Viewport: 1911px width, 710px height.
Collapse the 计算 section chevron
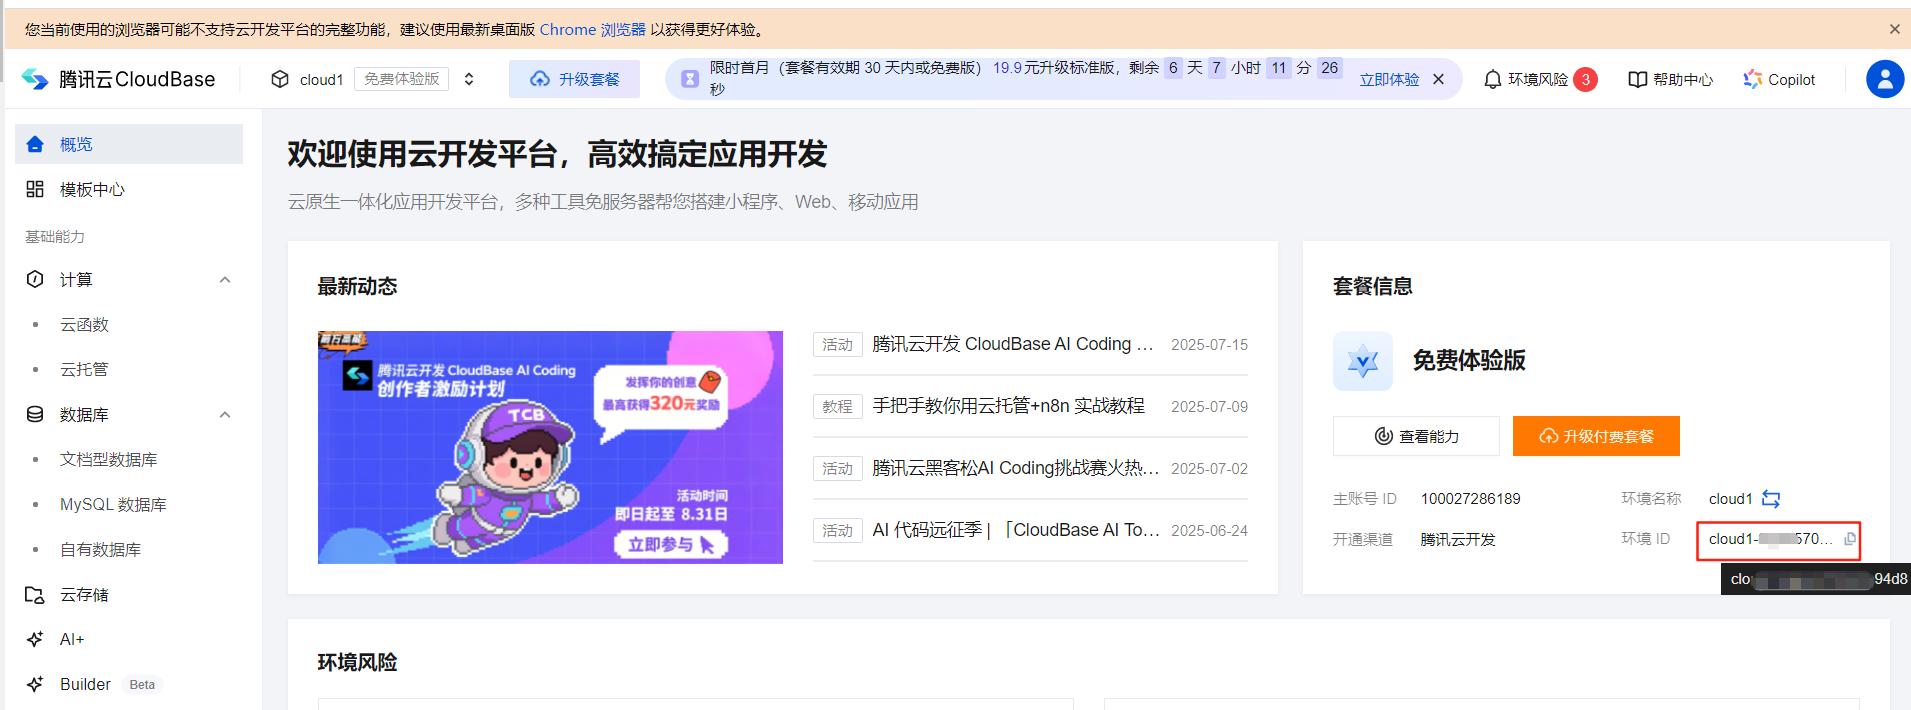(x=225, y=280)
